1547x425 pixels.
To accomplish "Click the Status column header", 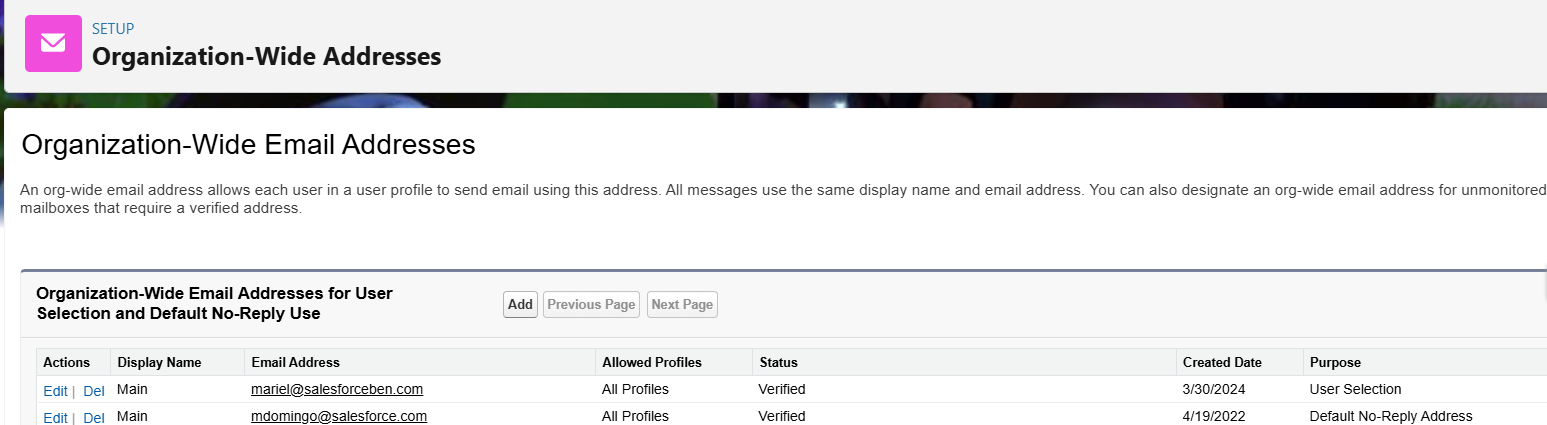I will (x=778, y=362).
